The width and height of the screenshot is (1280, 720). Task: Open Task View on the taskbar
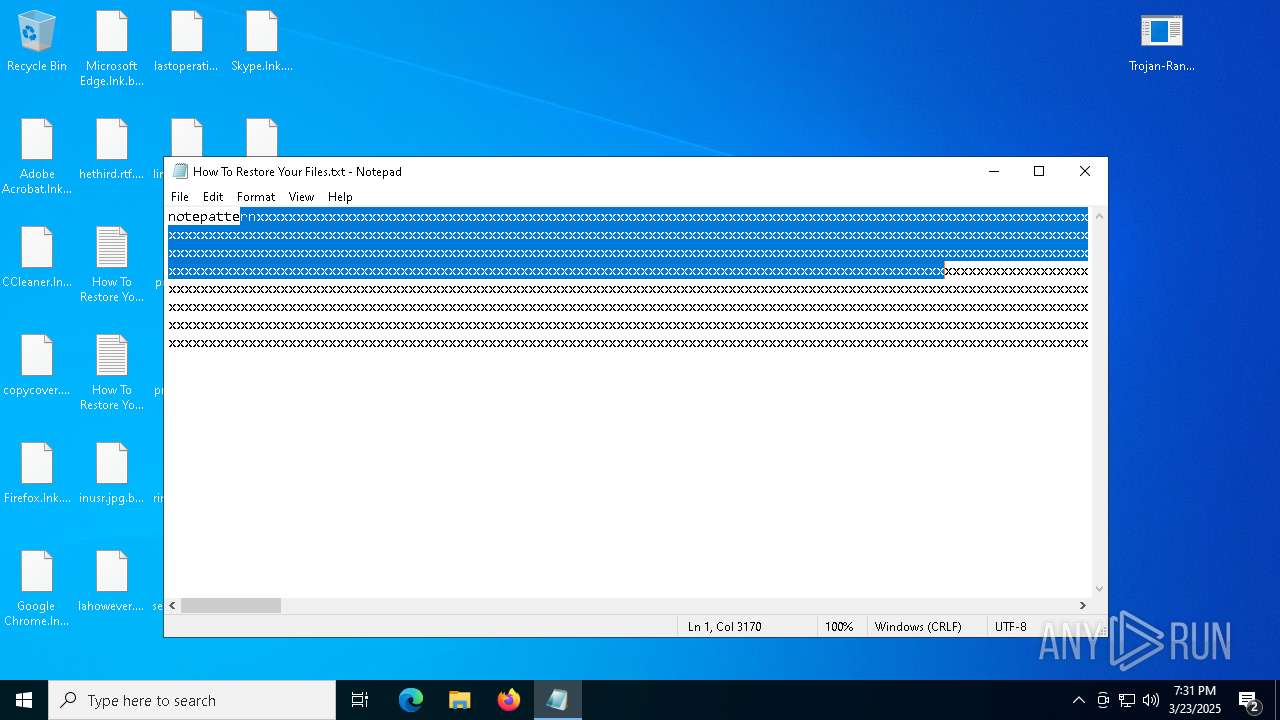[360, 700]
